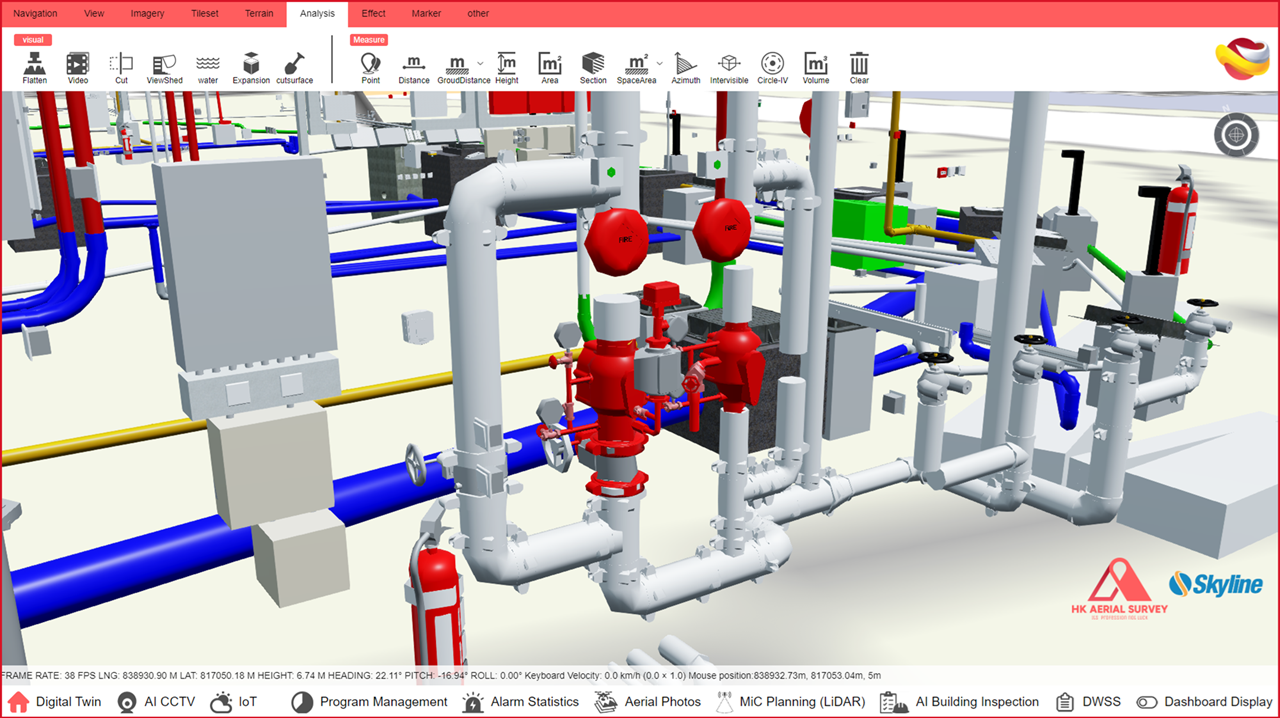Open the AI CCTV module

pyautogui.click(x=157, y=702)
